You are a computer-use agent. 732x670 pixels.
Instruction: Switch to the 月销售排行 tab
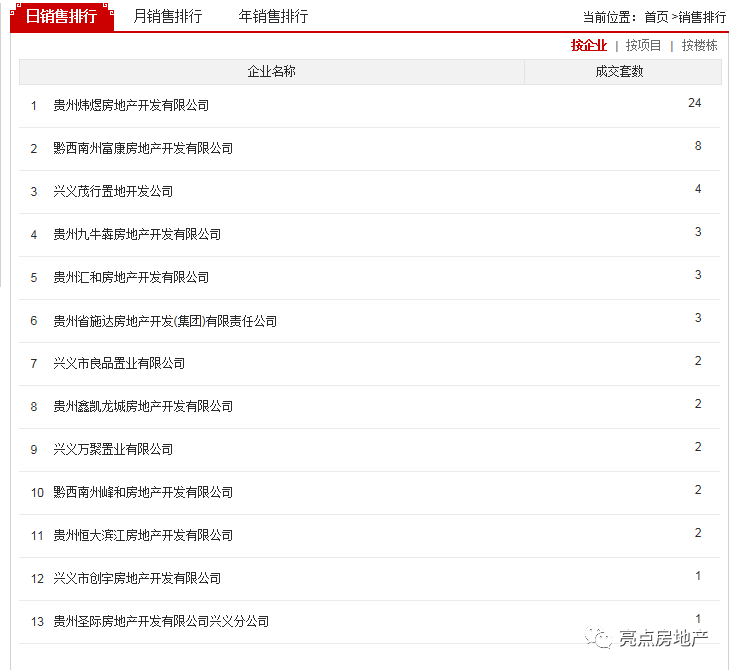(168, 16)
